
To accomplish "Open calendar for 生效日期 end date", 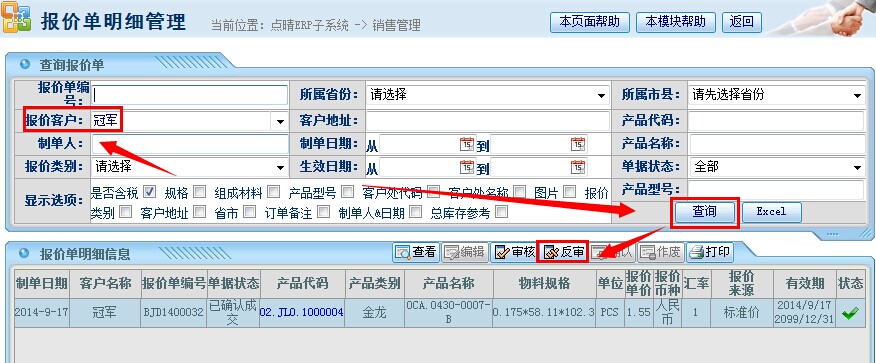I will coord(579,166).
